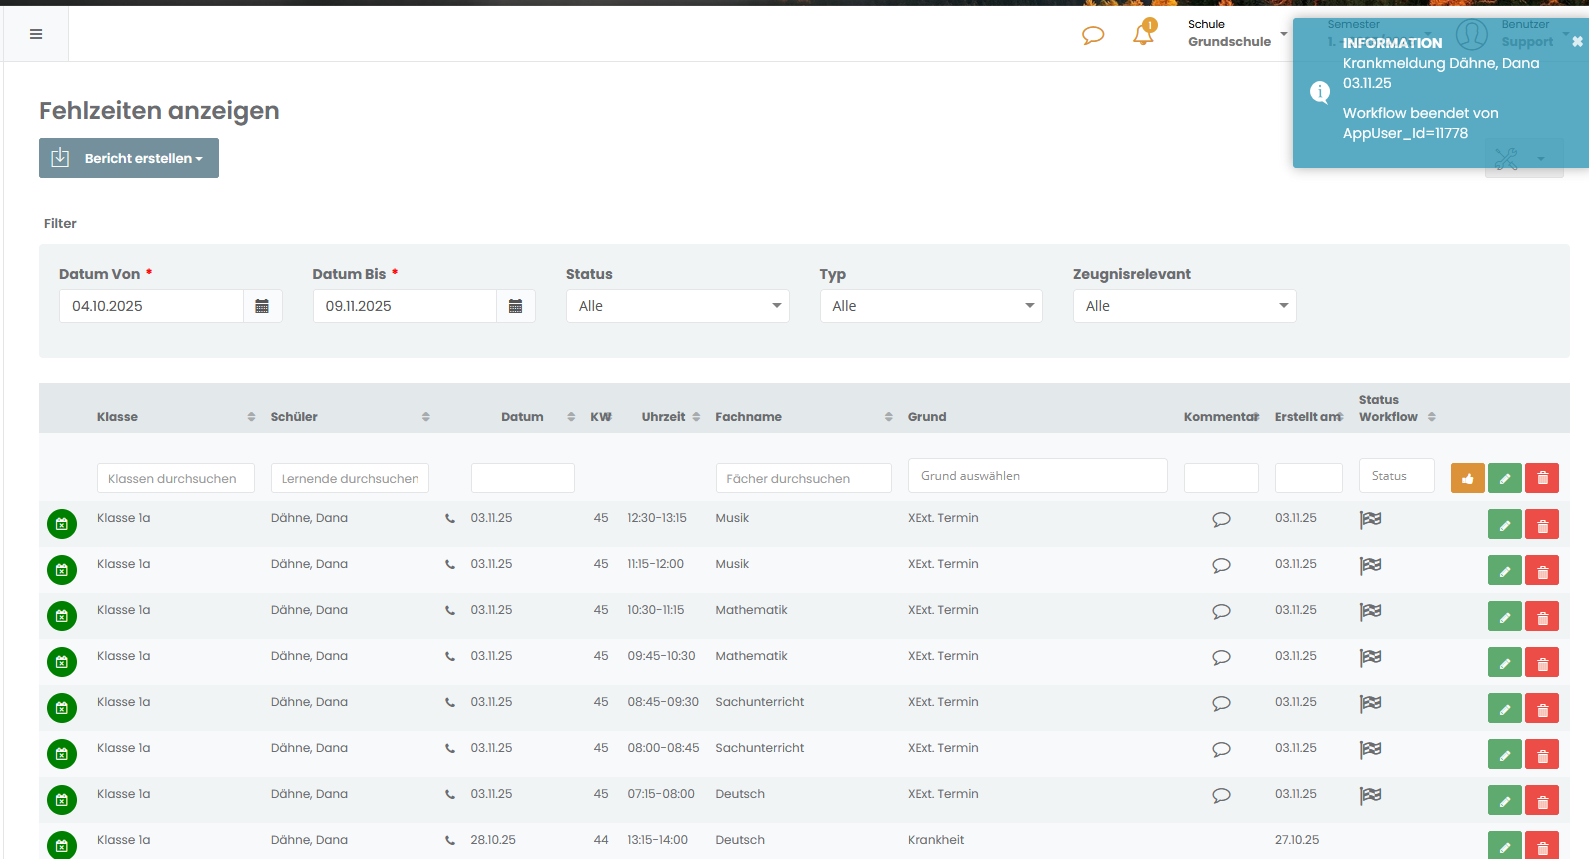
Task: Focus the Lernende durchsuchen search field
Action: [350, 478]
